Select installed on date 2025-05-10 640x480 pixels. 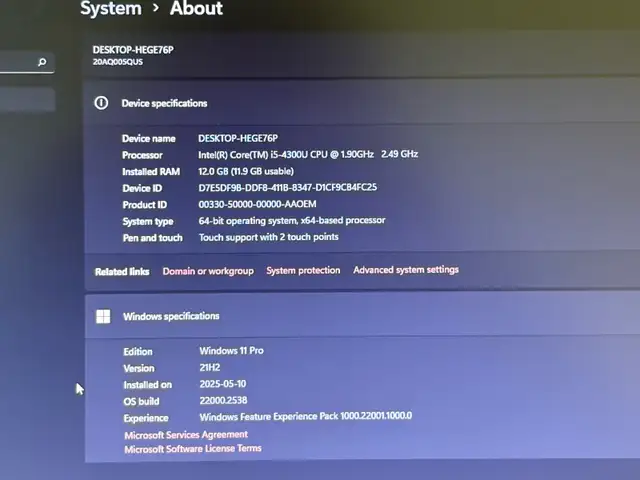(x=223, y=384)
